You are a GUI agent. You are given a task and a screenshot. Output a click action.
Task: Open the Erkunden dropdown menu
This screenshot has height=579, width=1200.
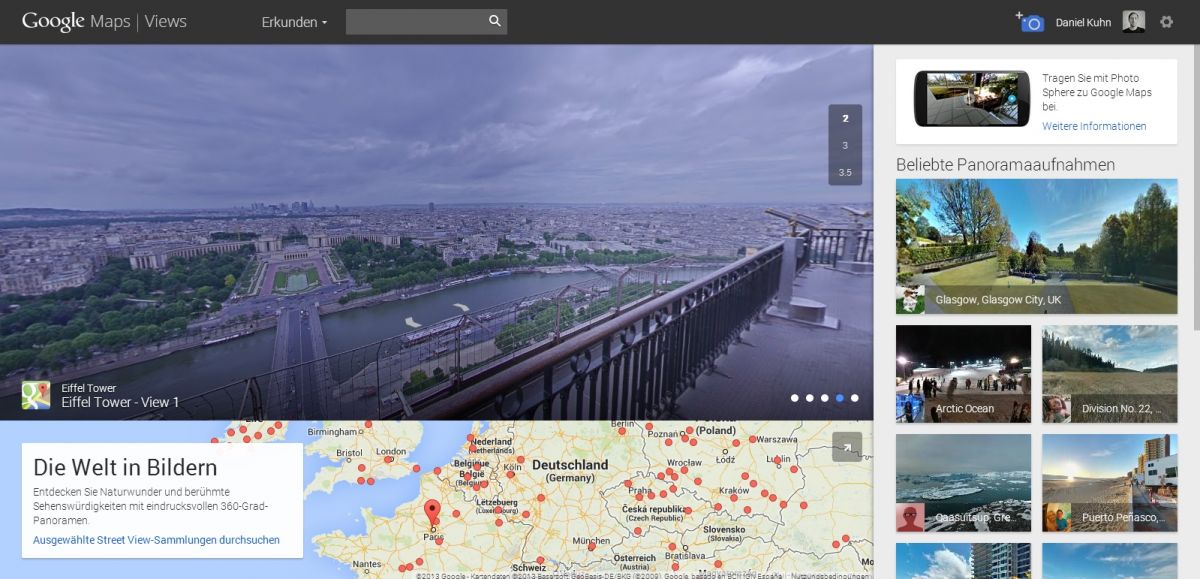pos(294,22)
